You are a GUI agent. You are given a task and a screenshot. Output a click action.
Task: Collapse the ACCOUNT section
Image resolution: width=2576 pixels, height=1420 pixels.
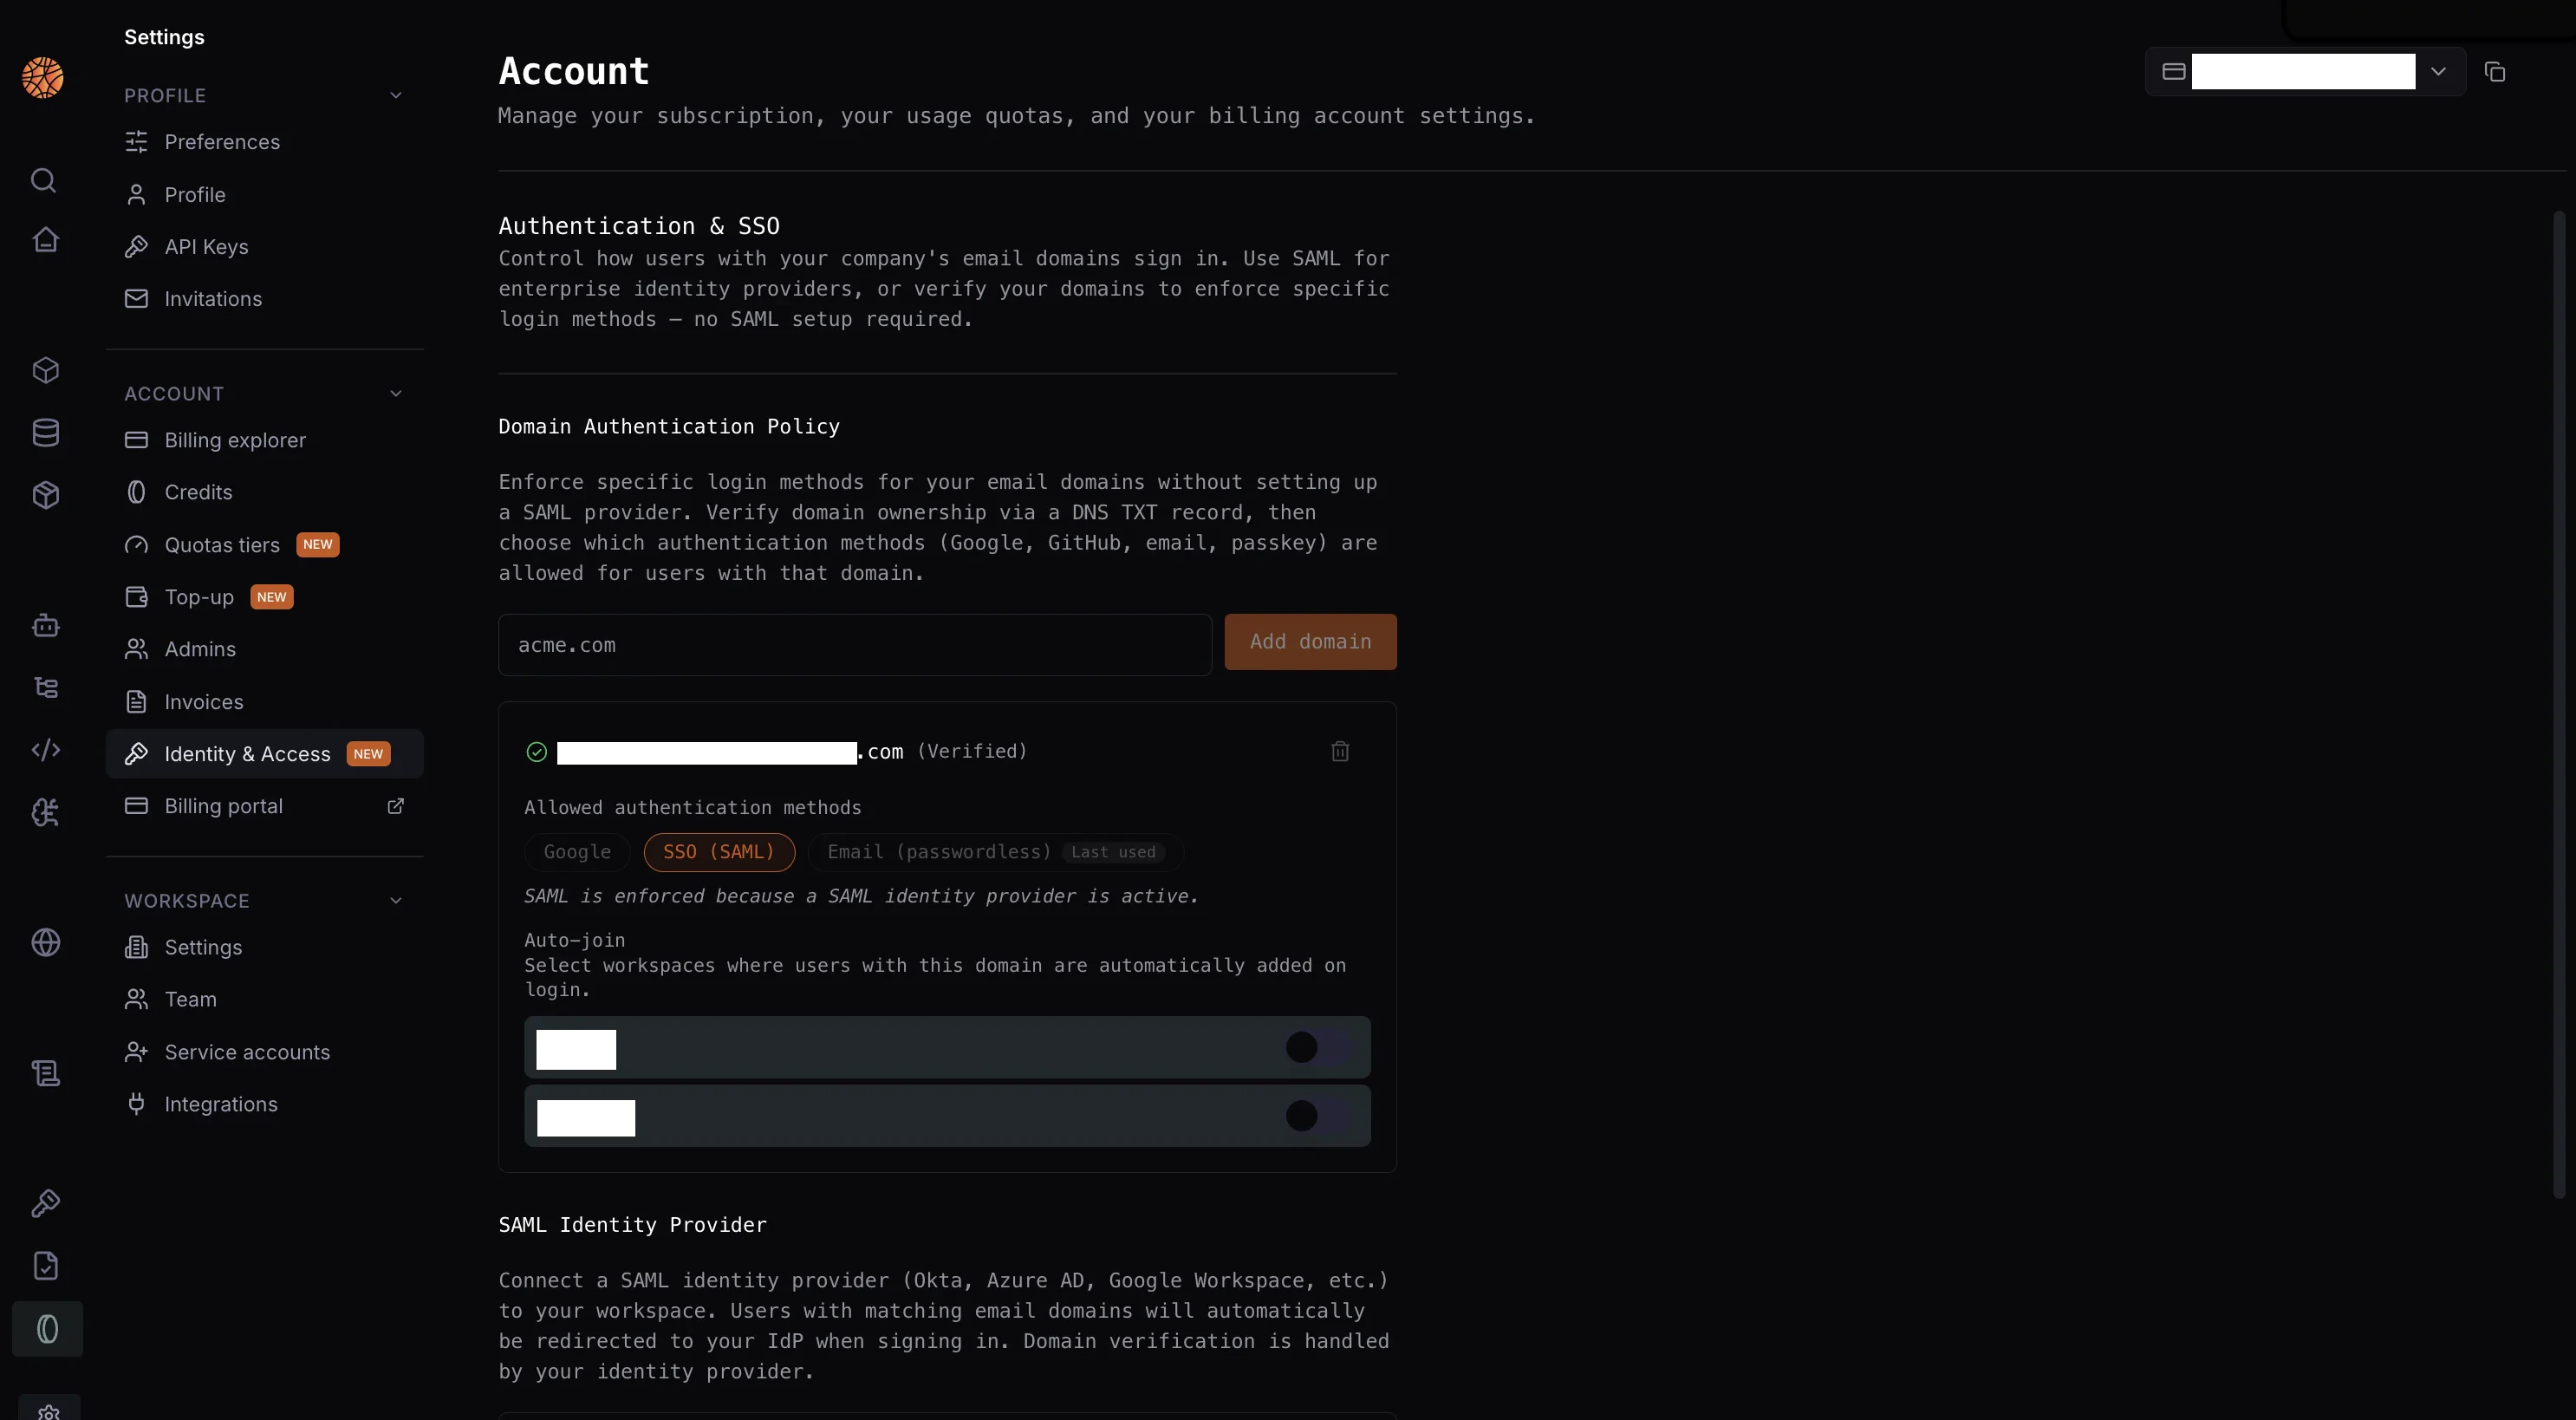[x=396, y=393]
